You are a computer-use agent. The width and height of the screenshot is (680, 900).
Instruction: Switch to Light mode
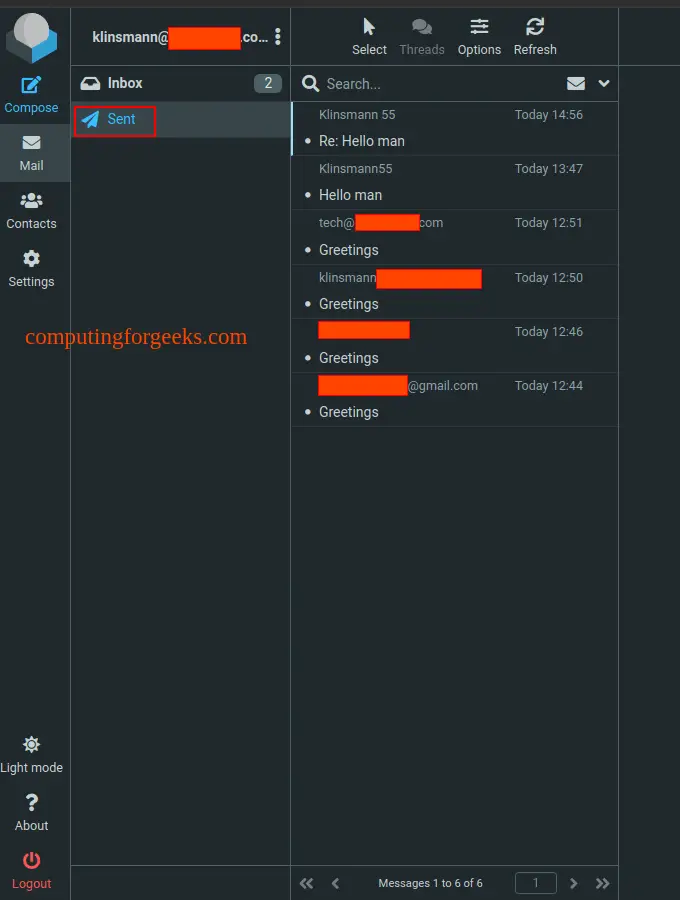31,755
